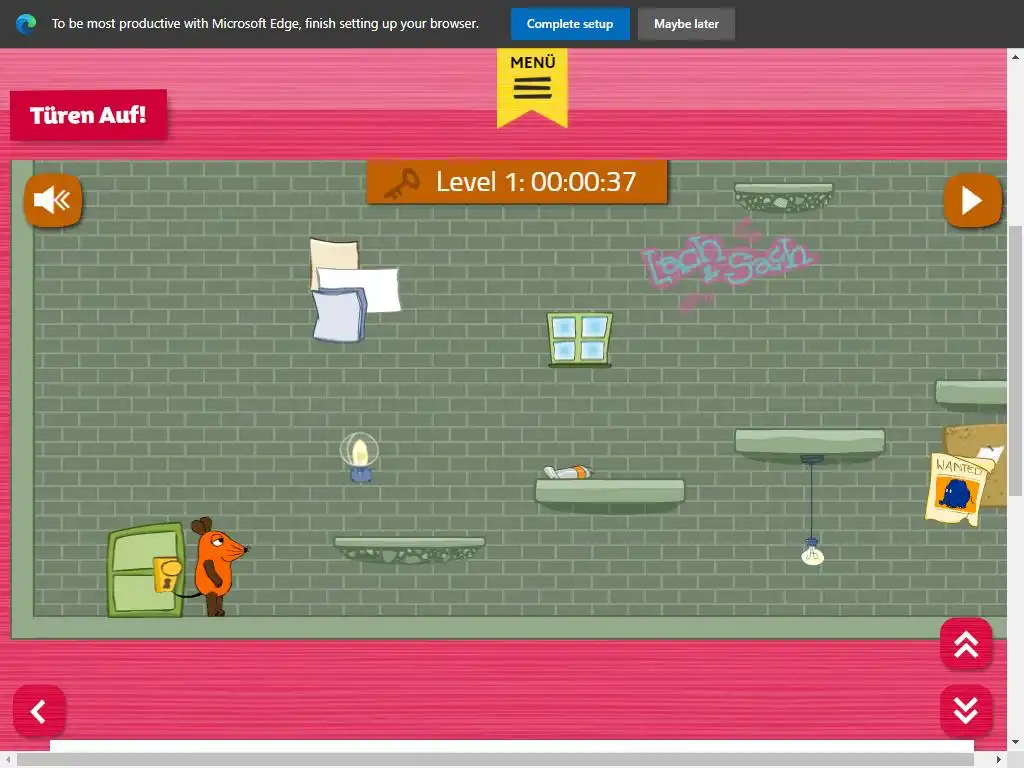
Task: Click the double chevron up button
Action: [x=966, y=644]
